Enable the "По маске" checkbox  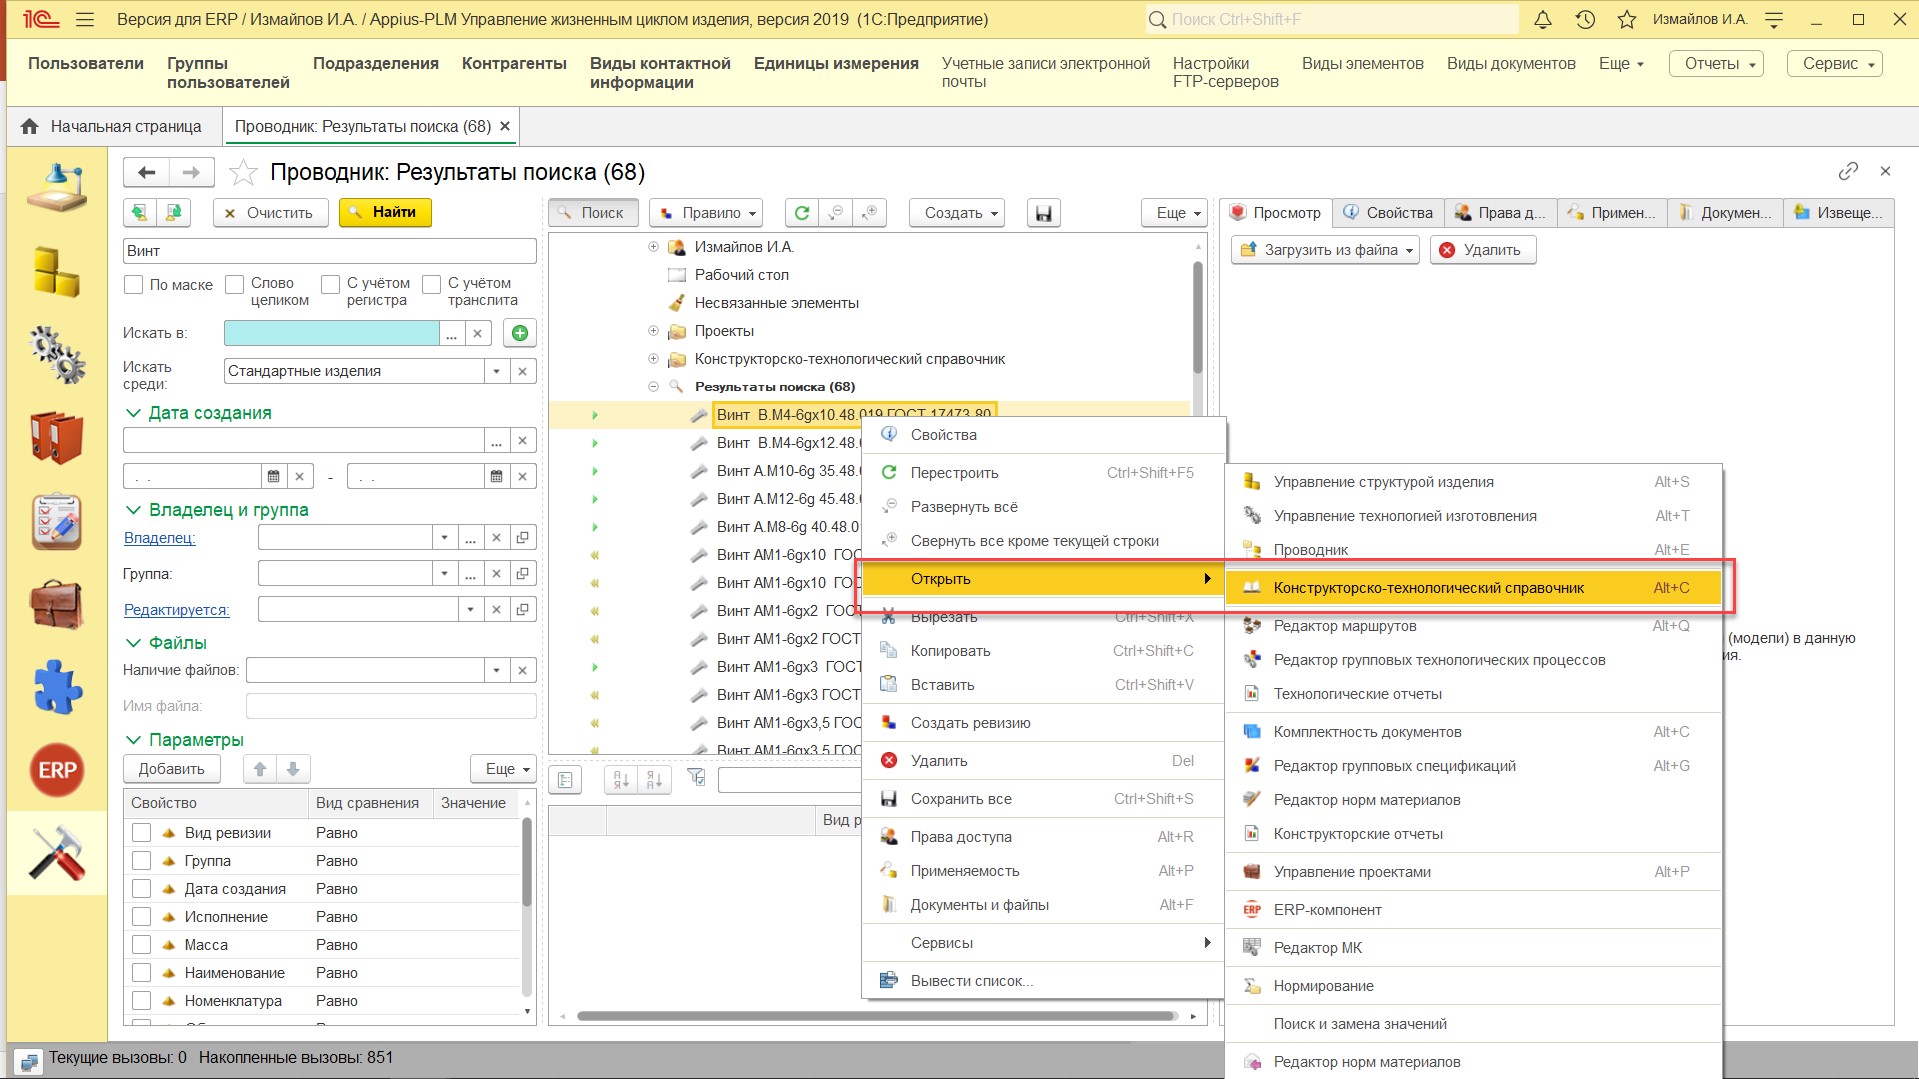134,285
